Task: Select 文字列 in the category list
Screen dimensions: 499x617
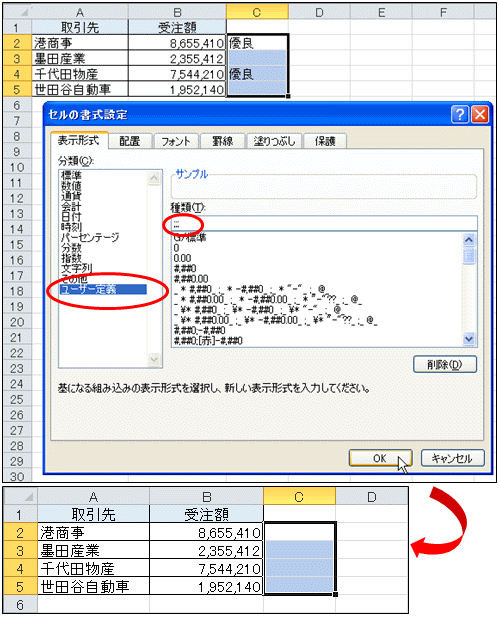Action: tap(77, 268)
